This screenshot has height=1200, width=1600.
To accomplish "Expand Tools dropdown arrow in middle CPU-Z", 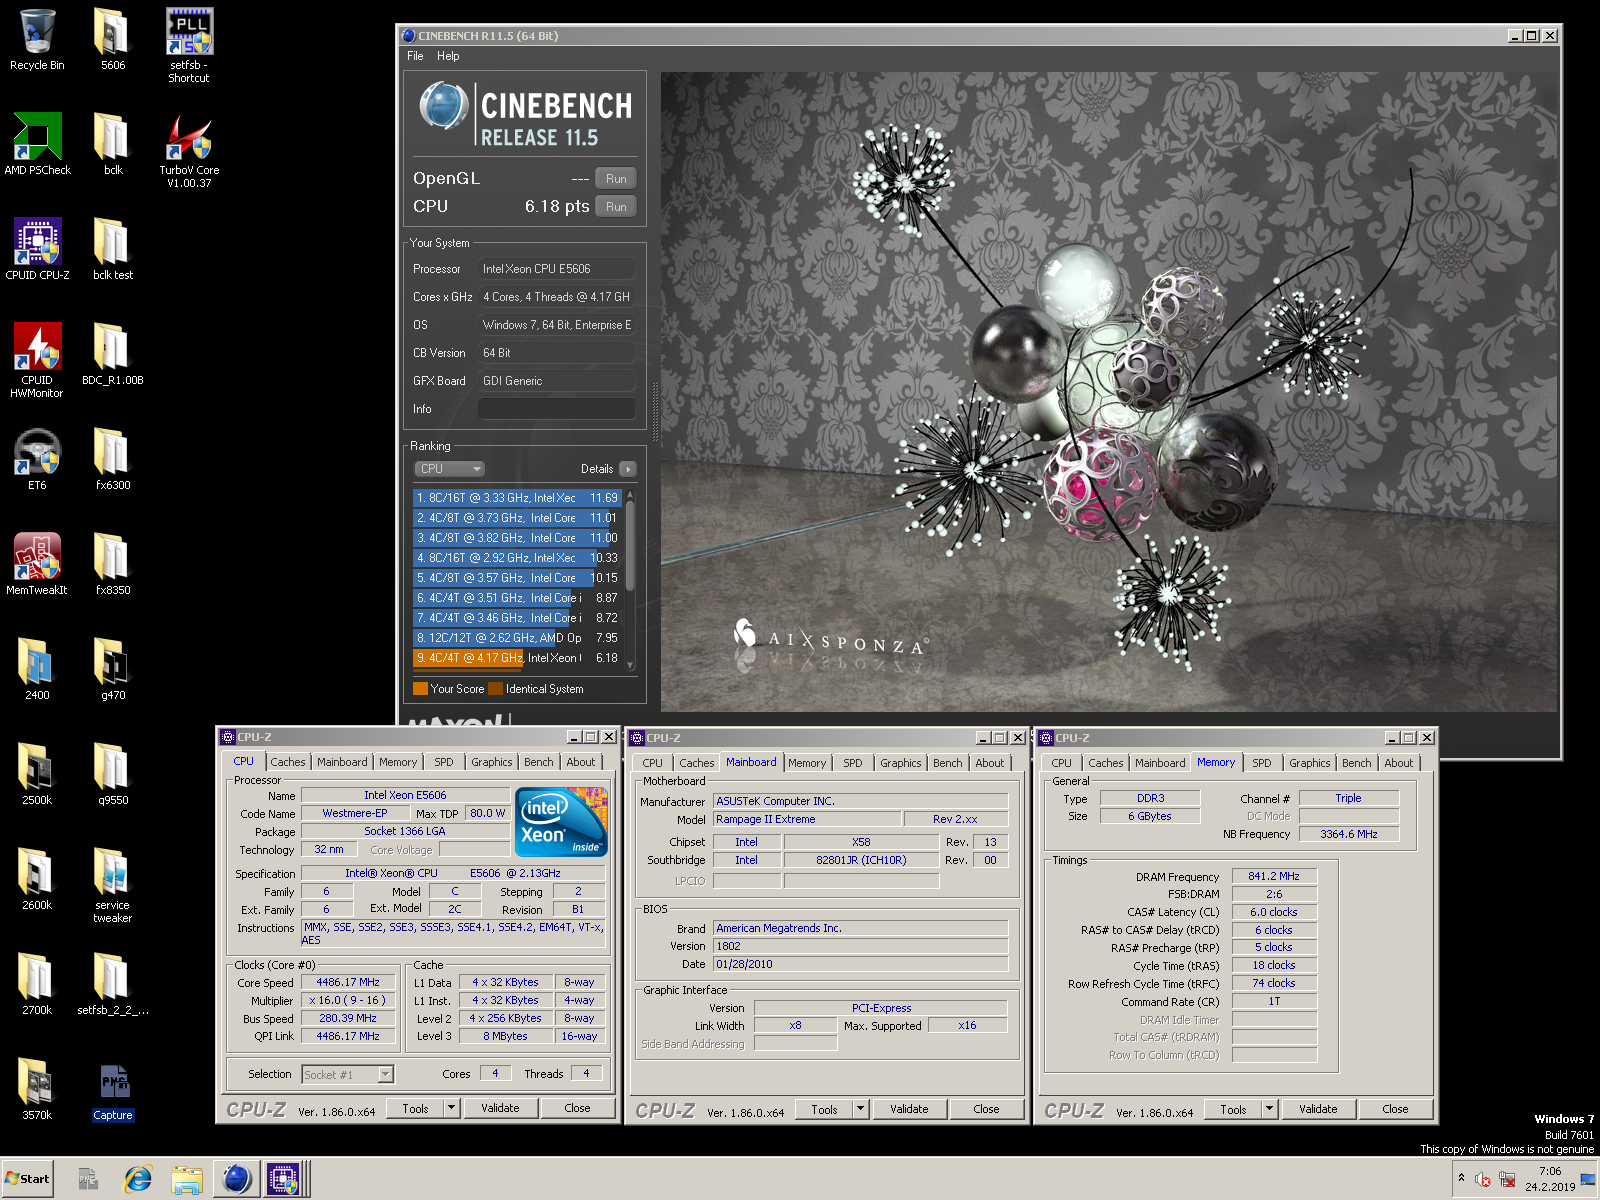I will click(x=860, y=1110).
